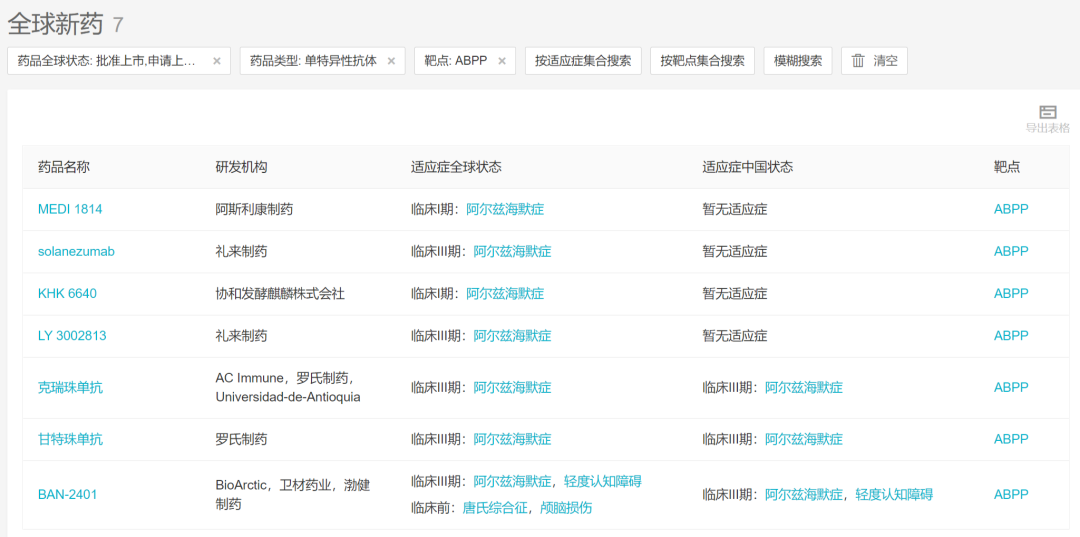Viewport: 1080px width, 537px height.
Task: Click 唐氏综合征 link in BAN-2401 row
Action: pos(495,508)
